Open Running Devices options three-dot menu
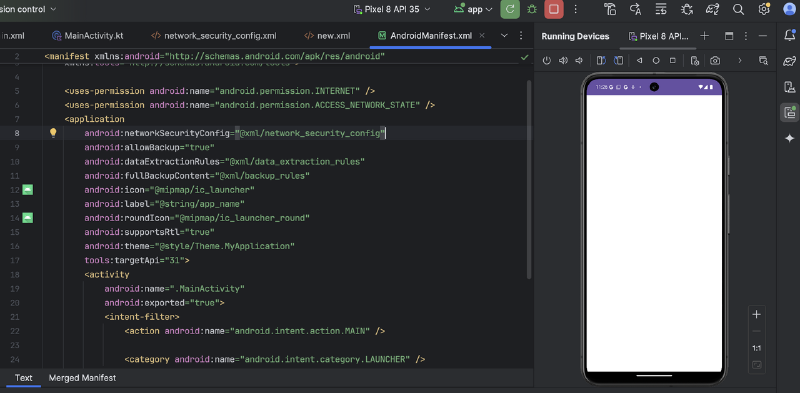Viewport: 800px width, 393px height. tap(746, 36)
